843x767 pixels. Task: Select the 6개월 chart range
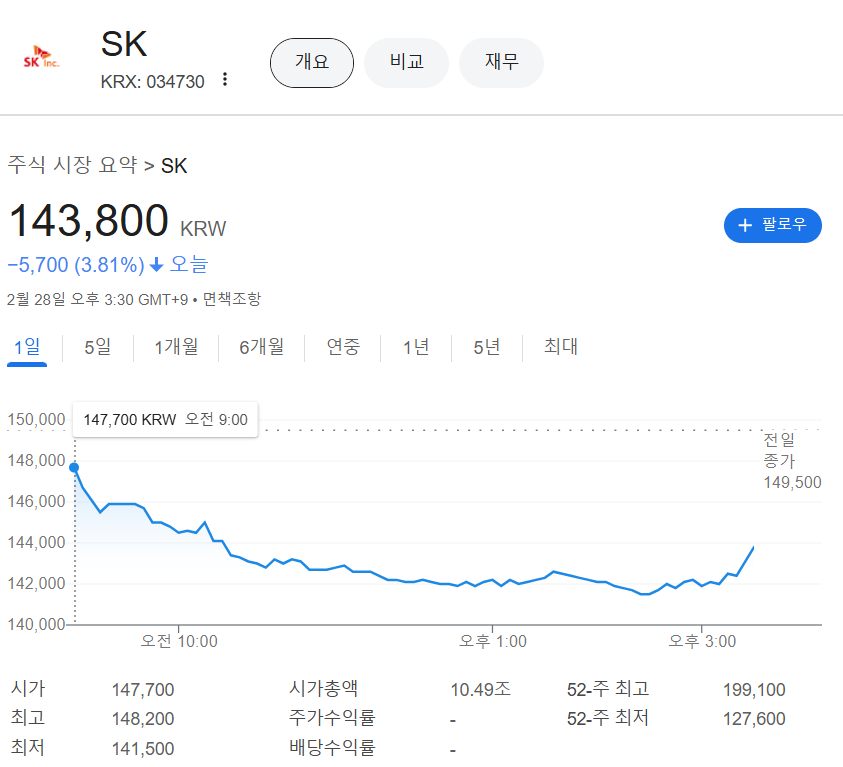261,347
